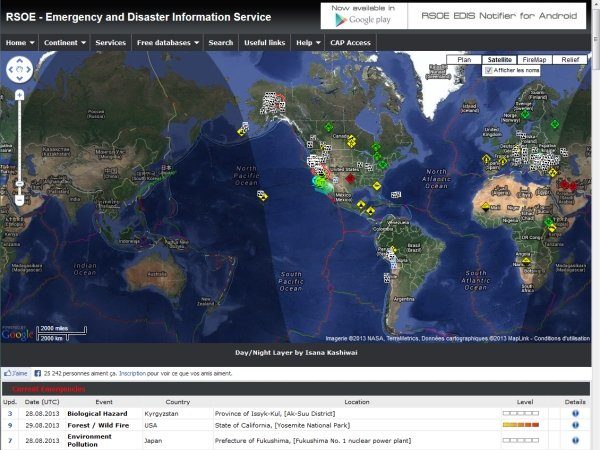The image size is (600, 450).
Task: Zoom in with the map plus button
Action: (x=20, y=95)
